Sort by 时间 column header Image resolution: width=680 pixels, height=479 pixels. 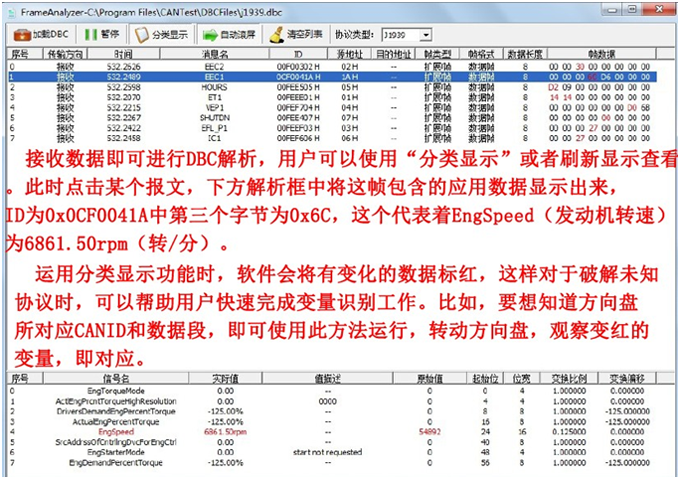coord(123,53)
